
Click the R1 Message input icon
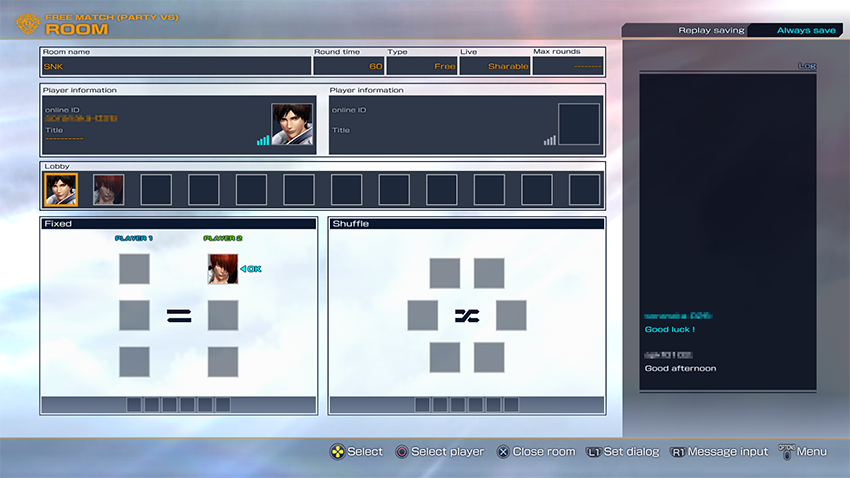click(677, 452)
